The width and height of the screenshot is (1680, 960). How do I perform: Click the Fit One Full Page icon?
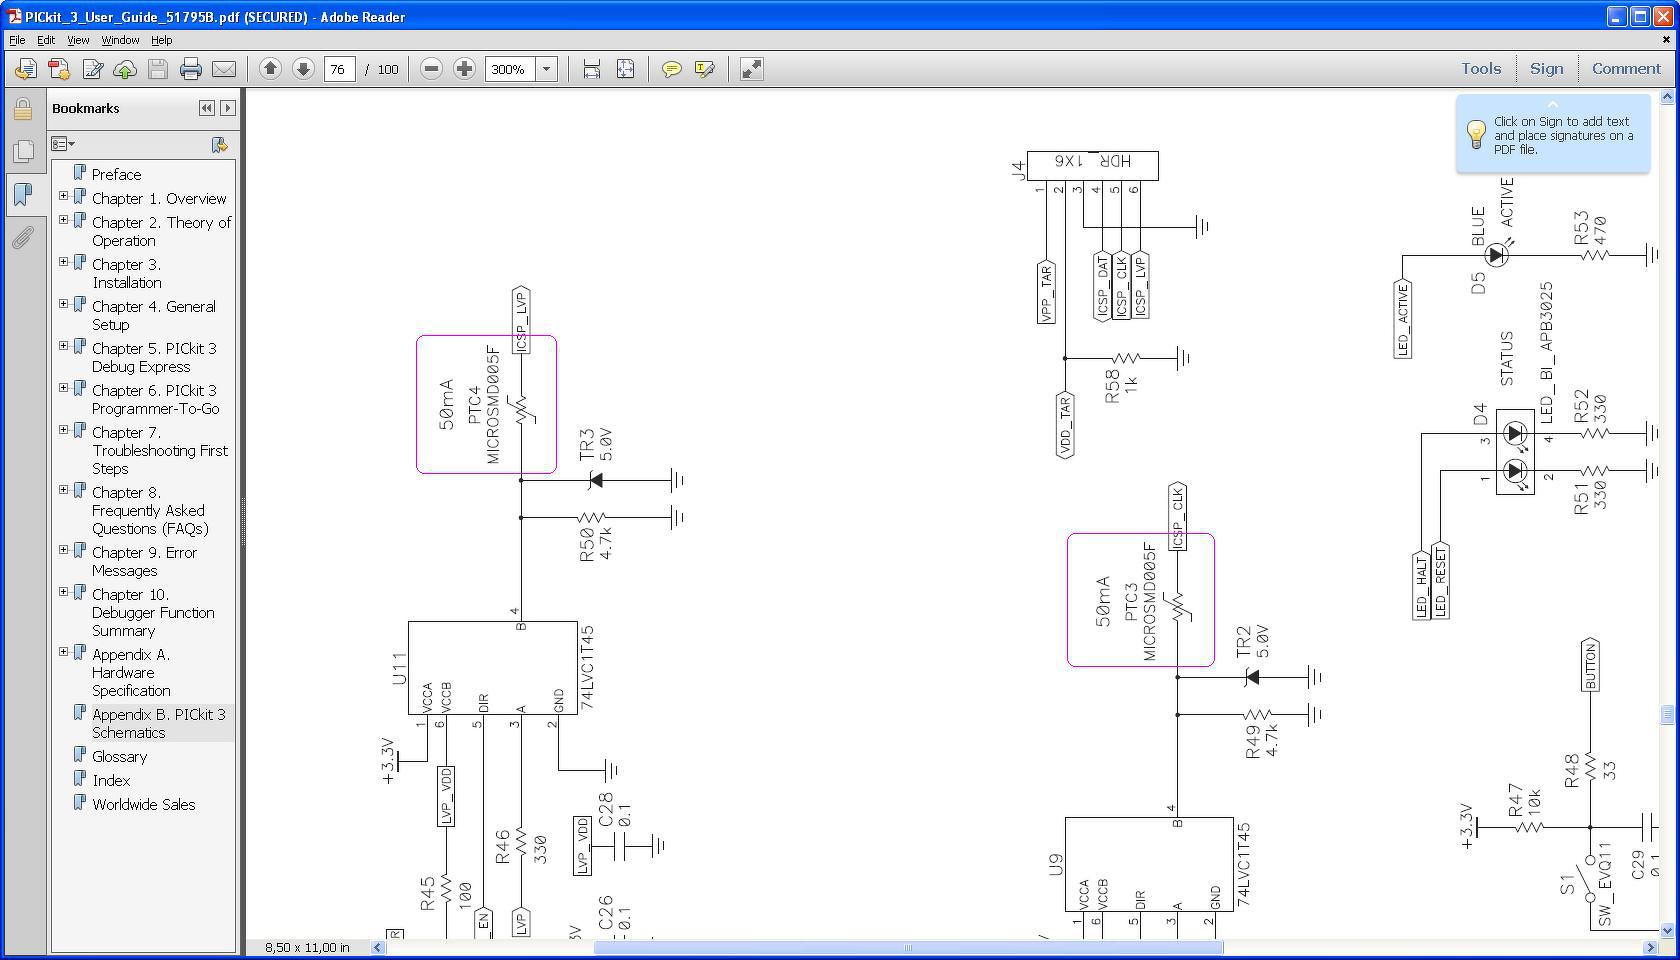click(625, 69)
